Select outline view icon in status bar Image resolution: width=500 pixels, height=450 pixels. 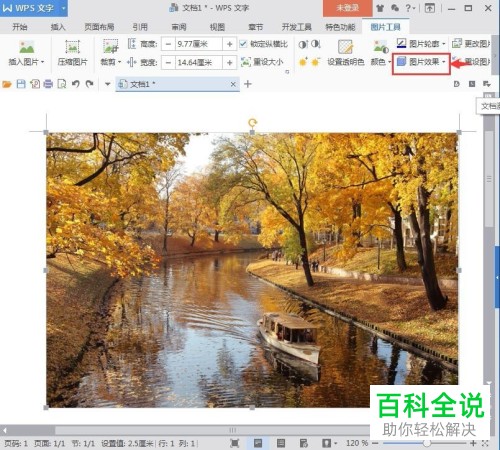[x=281, y=443]
